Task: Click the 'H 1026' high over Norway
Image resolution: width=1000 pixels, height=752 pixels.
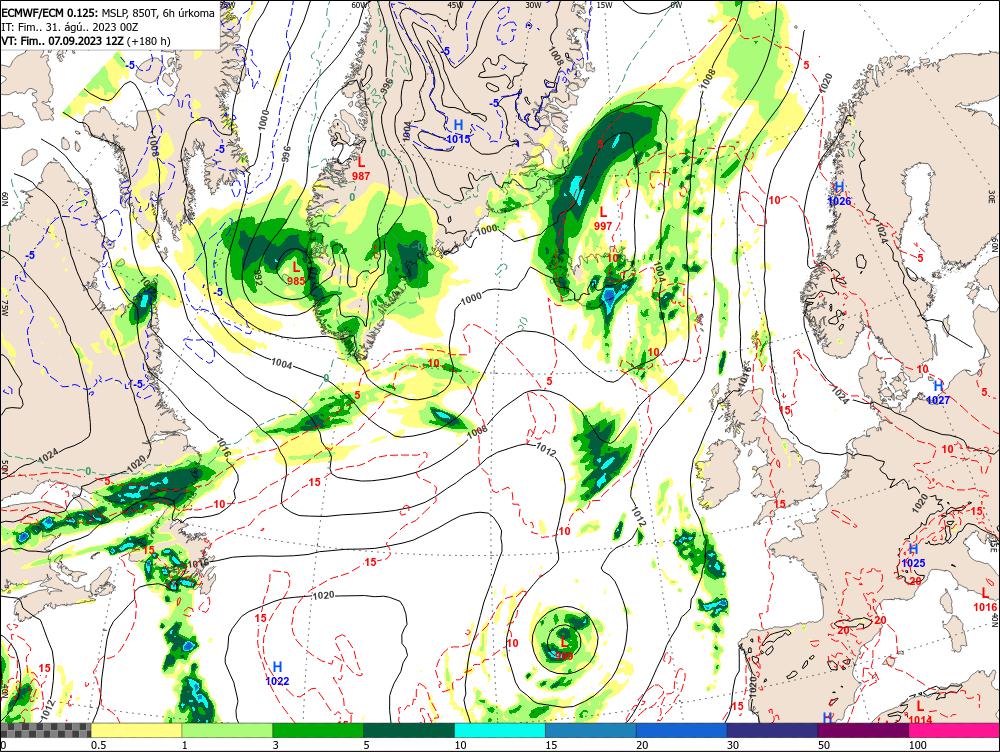Action: [839, 194]
